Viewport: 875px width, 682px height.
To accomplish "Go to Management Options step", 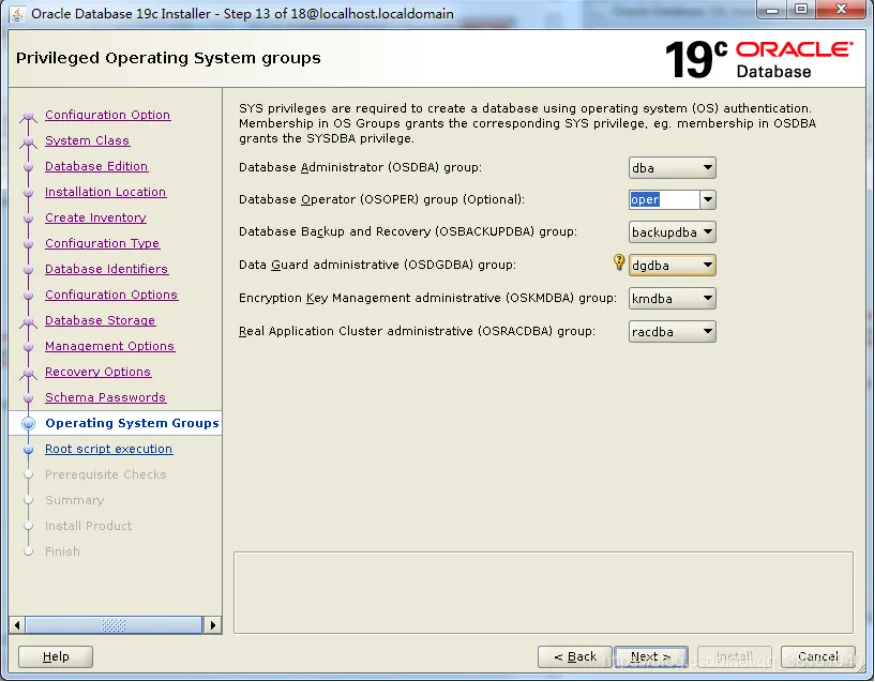I will (x=109, y=346).
